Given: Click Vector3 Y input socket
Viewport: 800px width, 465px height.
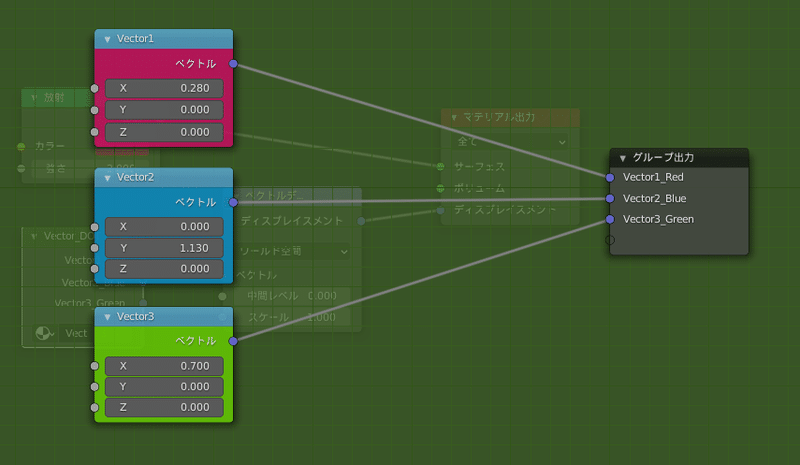Looking at the screenshot, I should point(94,387).
